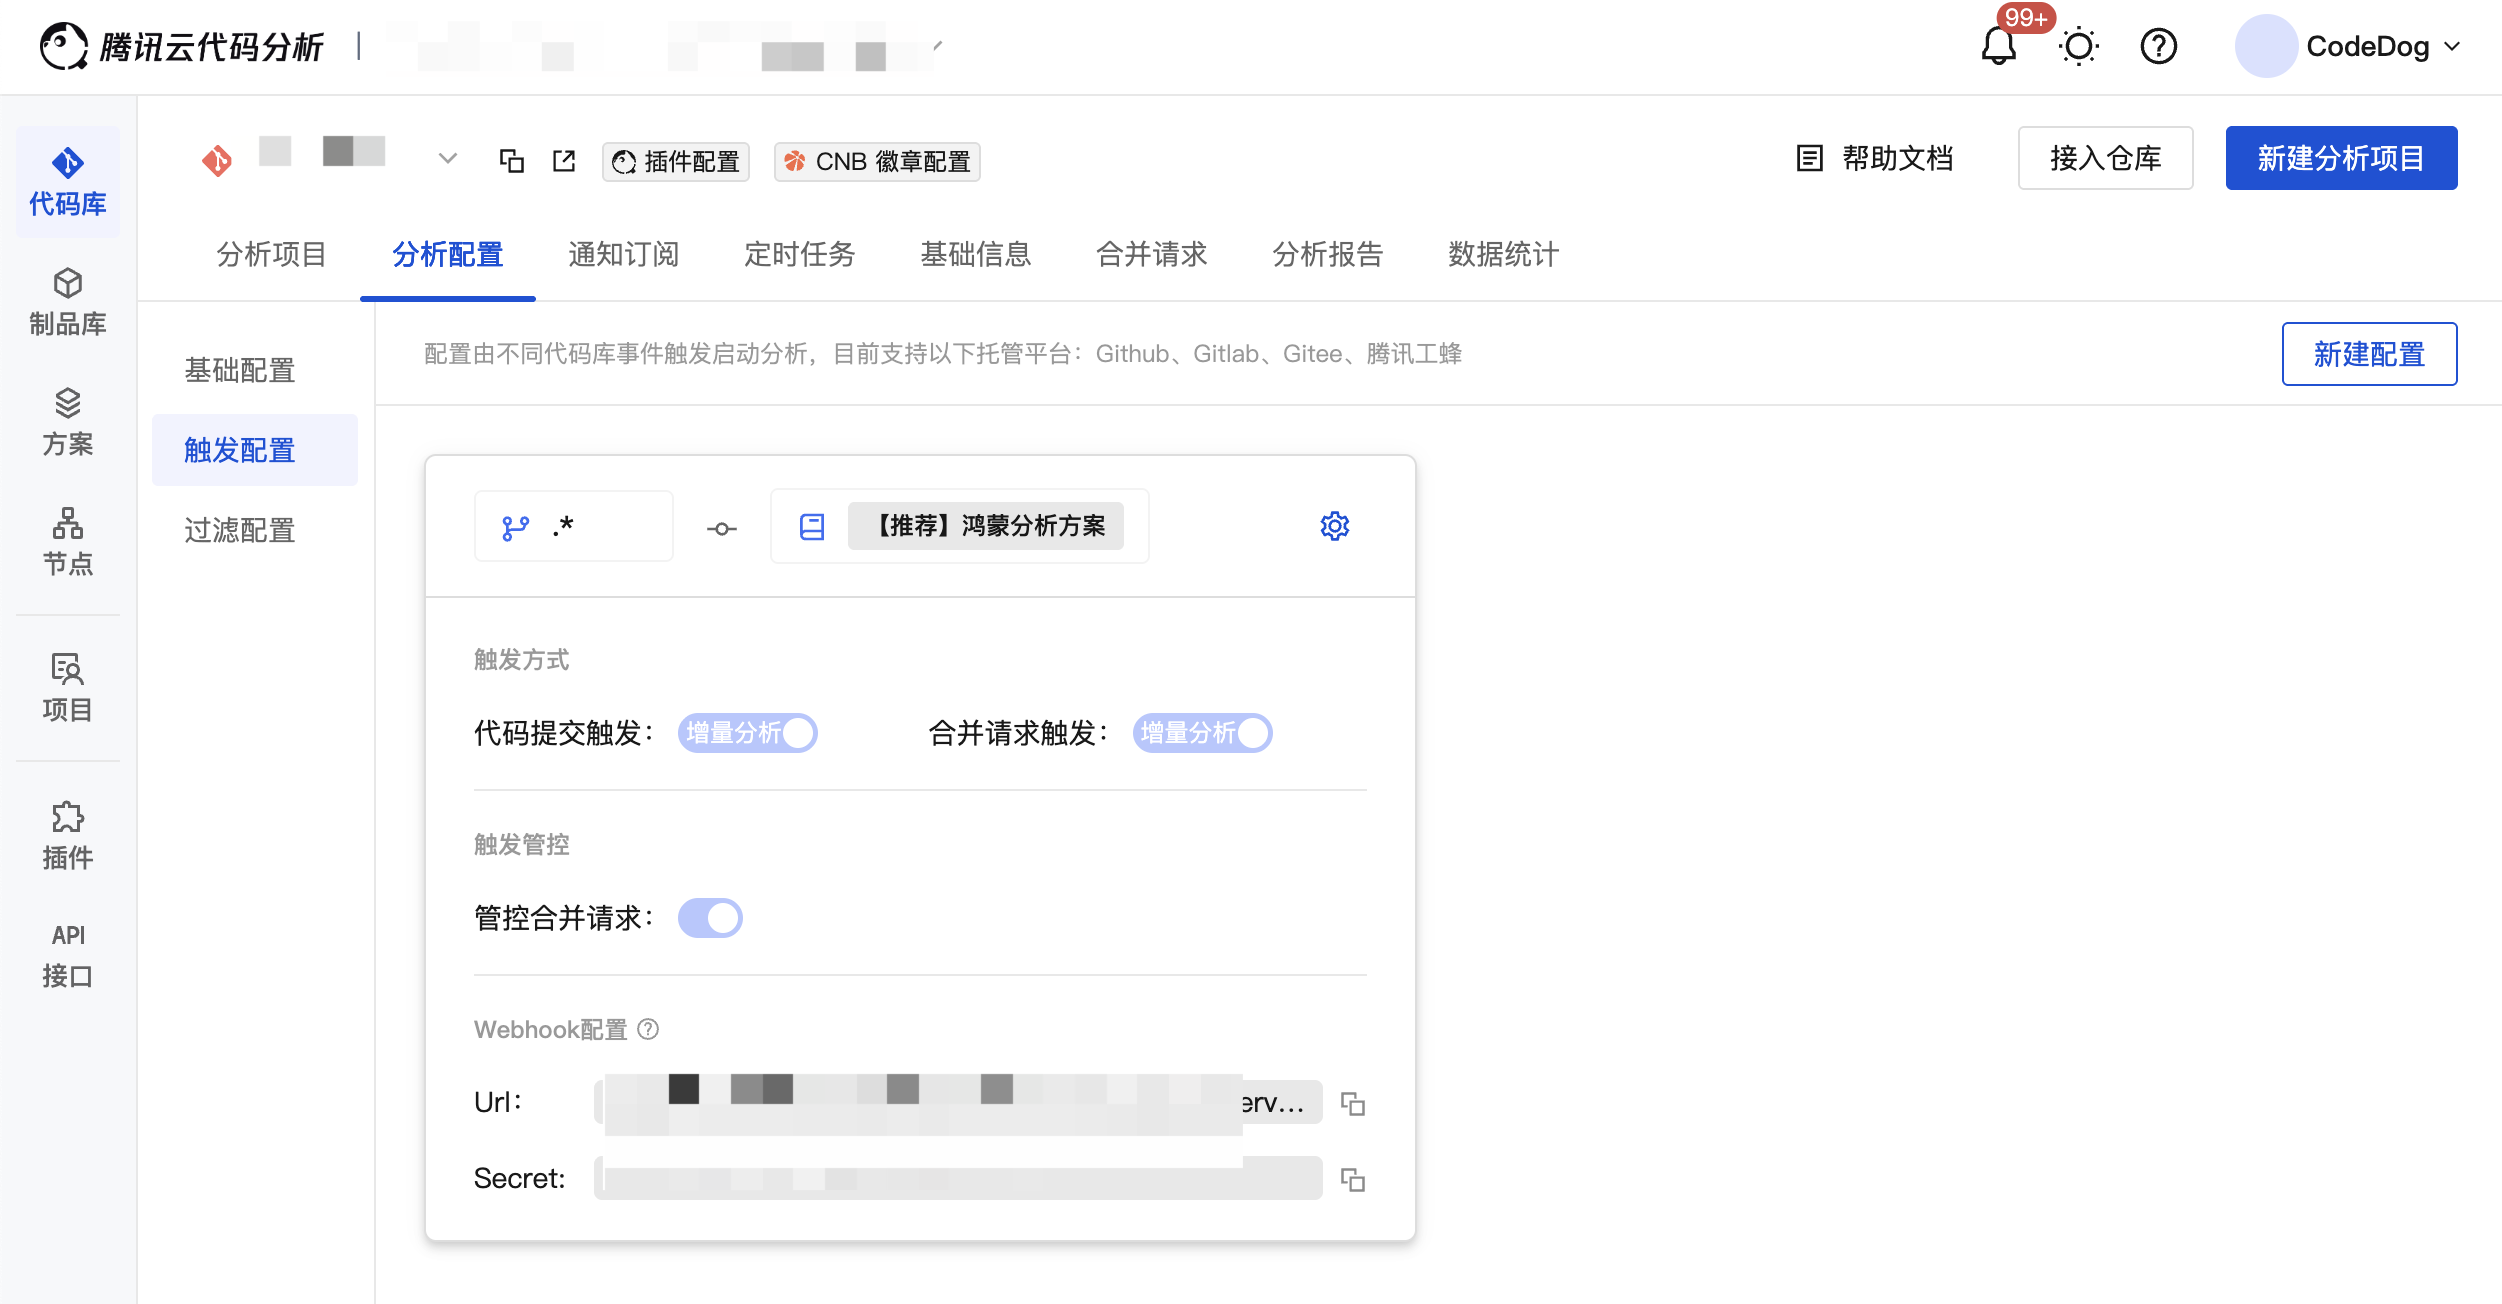Copy repository address icon next to dropdown
Viewport: 2502px width, 1304px height.
511,160
